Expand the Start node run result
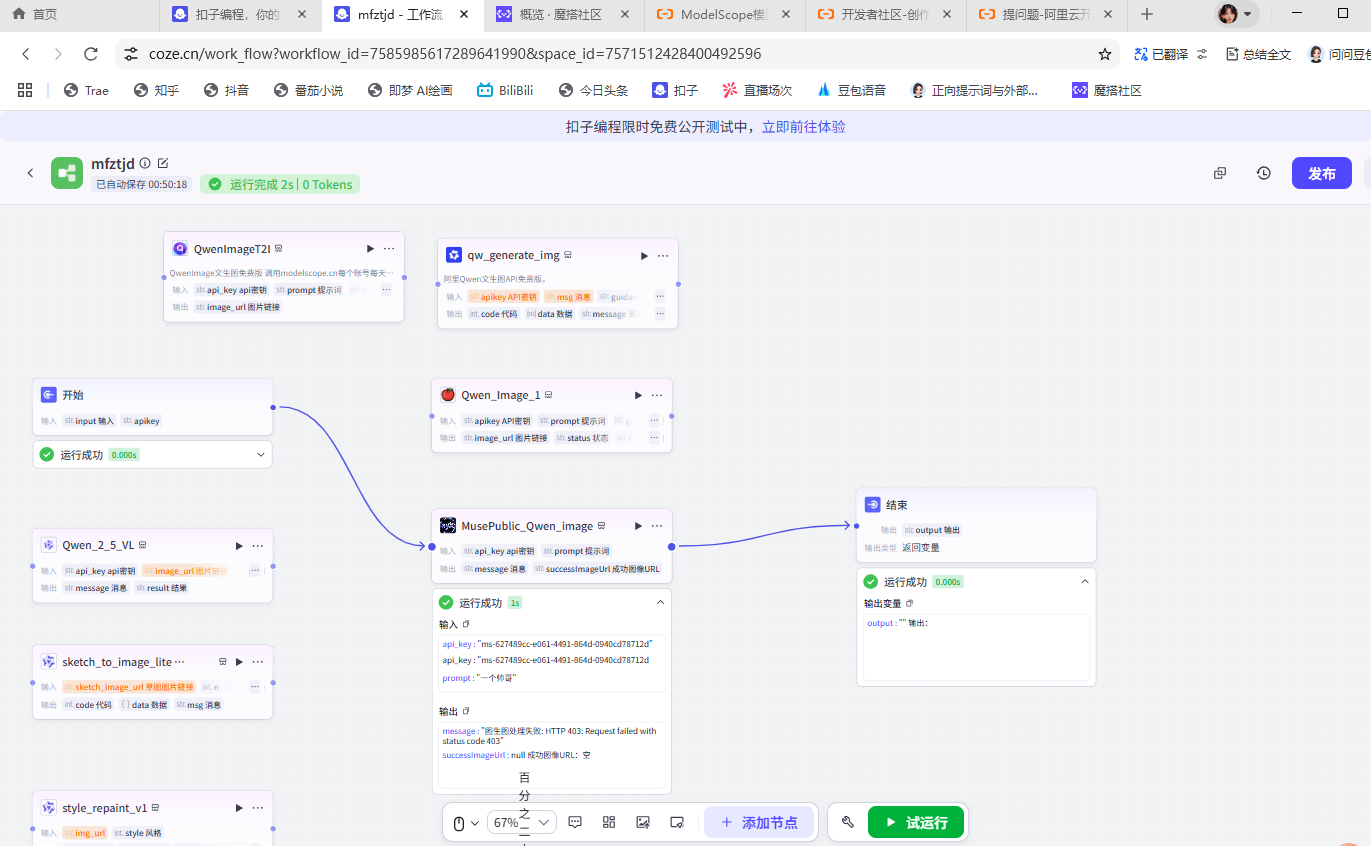This screenshot has width=1371, height=846. pyautogui.click(x=261, y=454)
